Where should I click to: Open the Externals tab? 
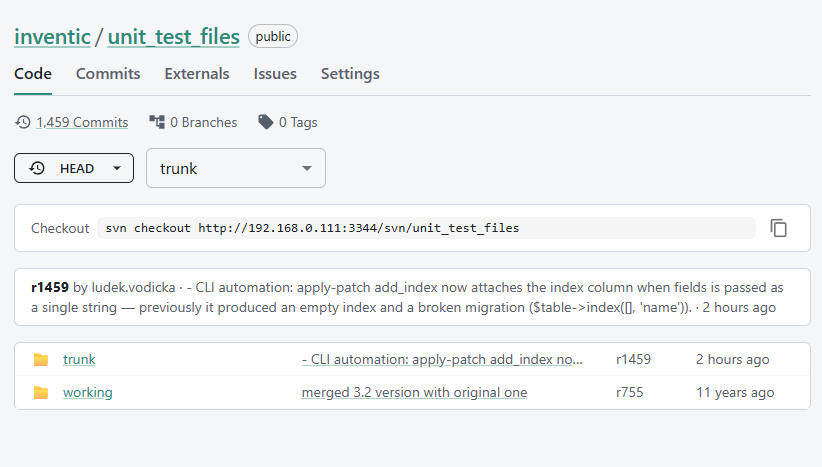point(197,74)
